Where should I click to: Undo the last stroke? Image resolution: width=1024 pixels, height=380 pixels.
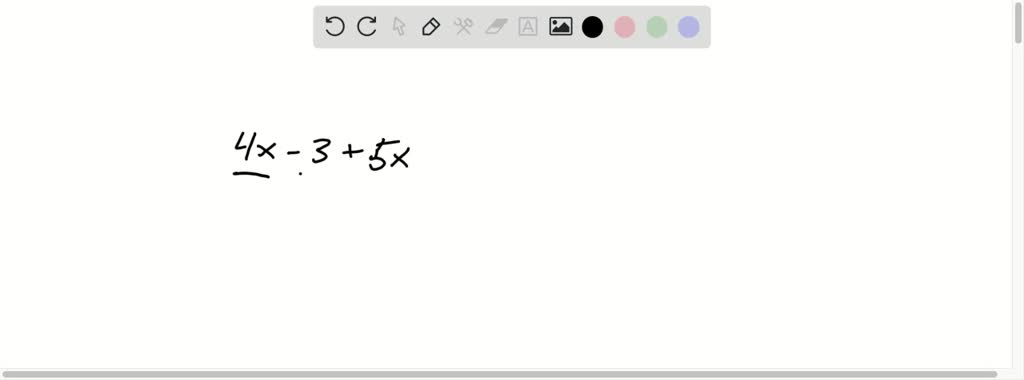click(x=334, y=27)
